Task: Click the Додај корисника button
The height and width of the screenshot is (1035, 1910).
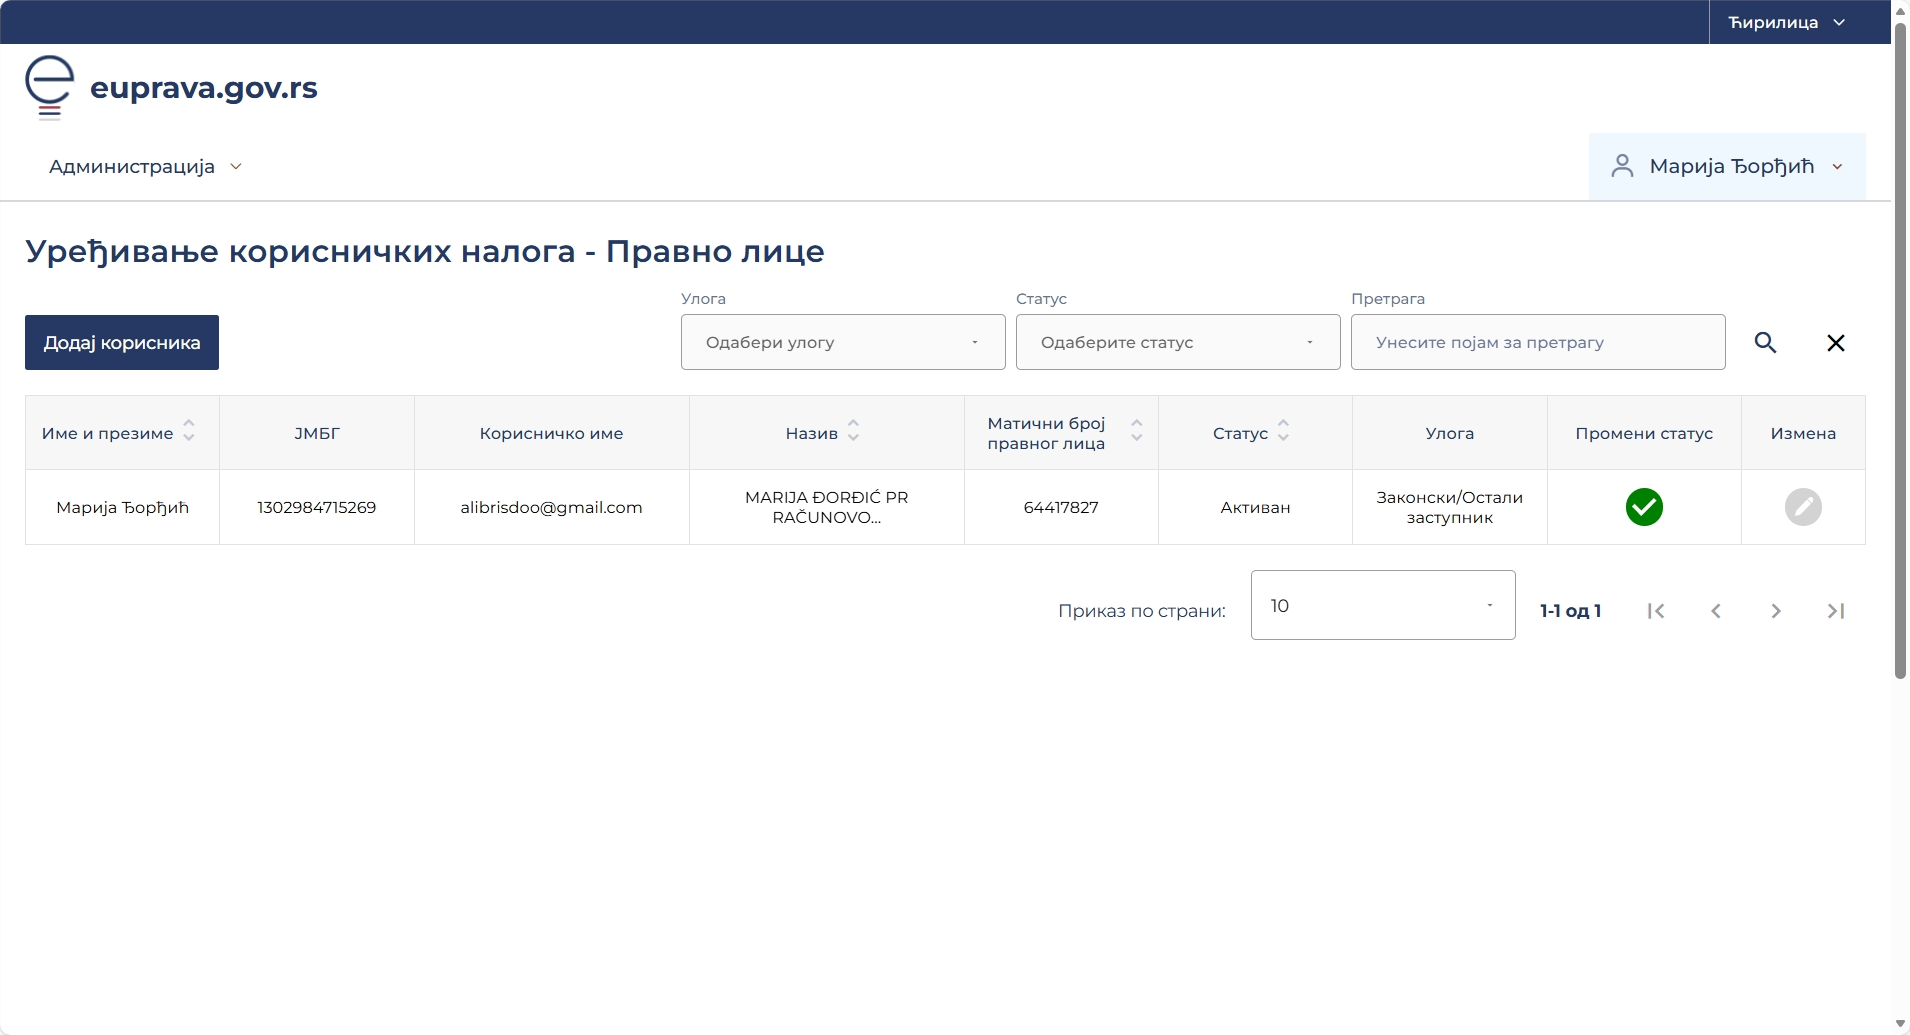Action: click(x=122, y=343)
